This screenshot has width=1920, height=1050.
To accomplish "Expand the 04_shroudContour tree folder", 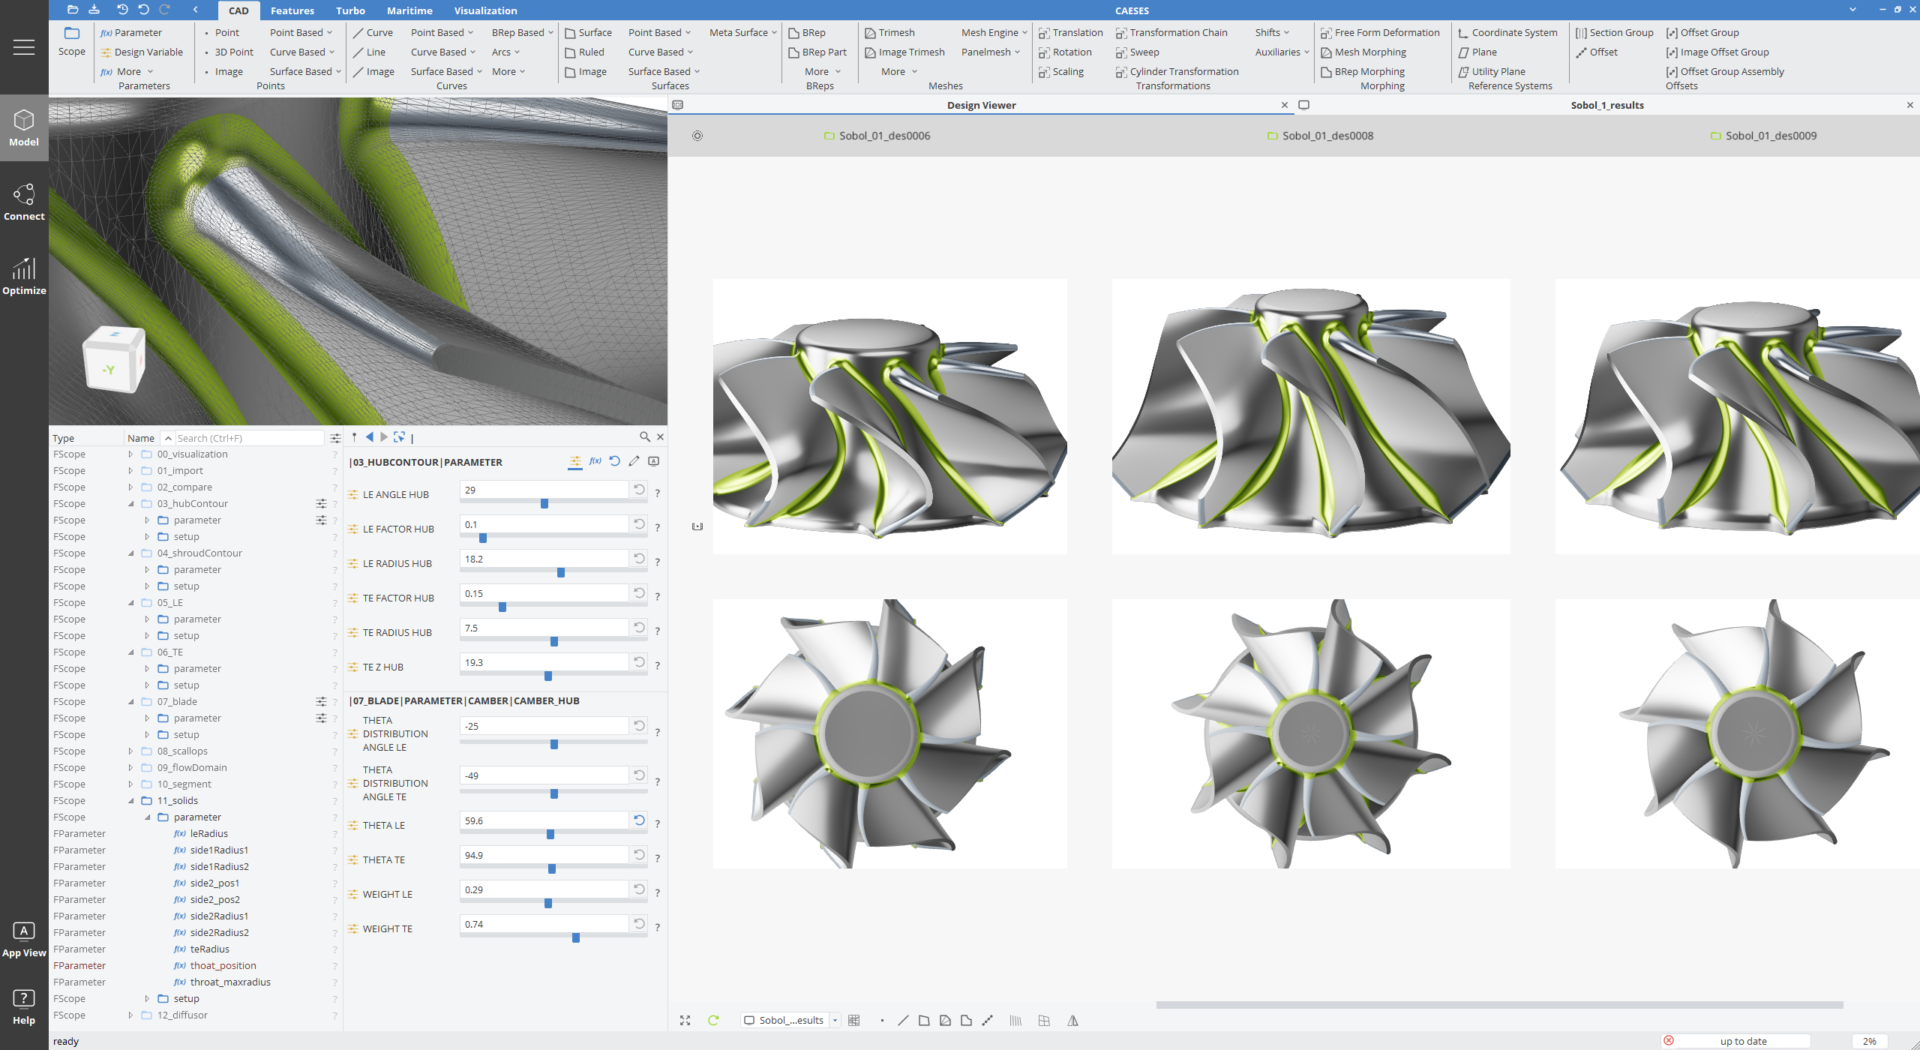I will (131, 553).
